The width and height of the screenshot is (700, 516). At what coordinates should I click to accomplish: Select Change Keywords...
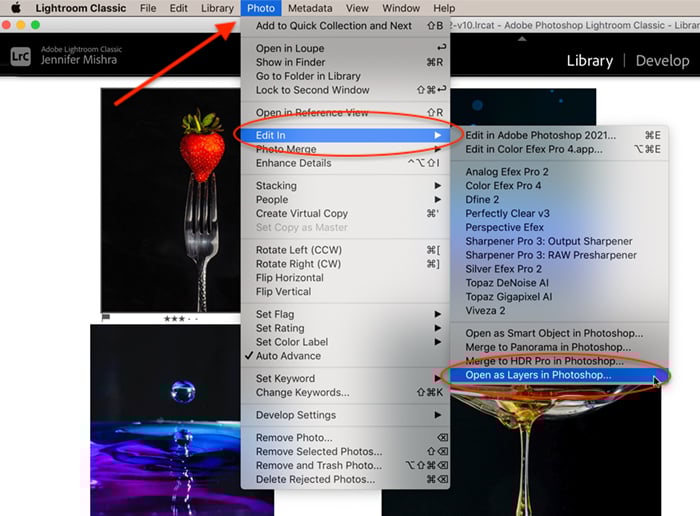(345, 392)
